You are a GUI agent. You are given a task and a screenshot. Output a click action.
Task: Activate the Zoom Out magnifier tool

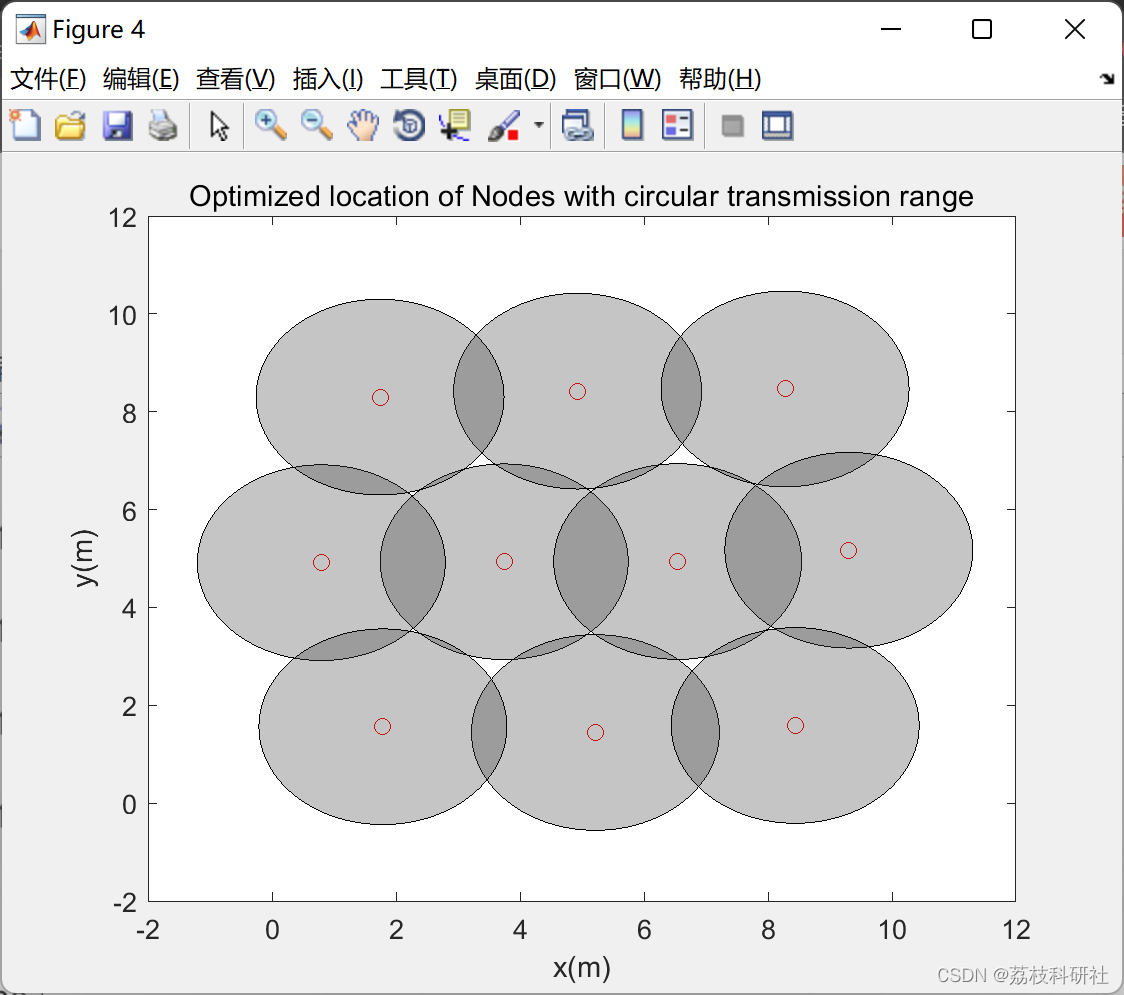pos(316,125)
